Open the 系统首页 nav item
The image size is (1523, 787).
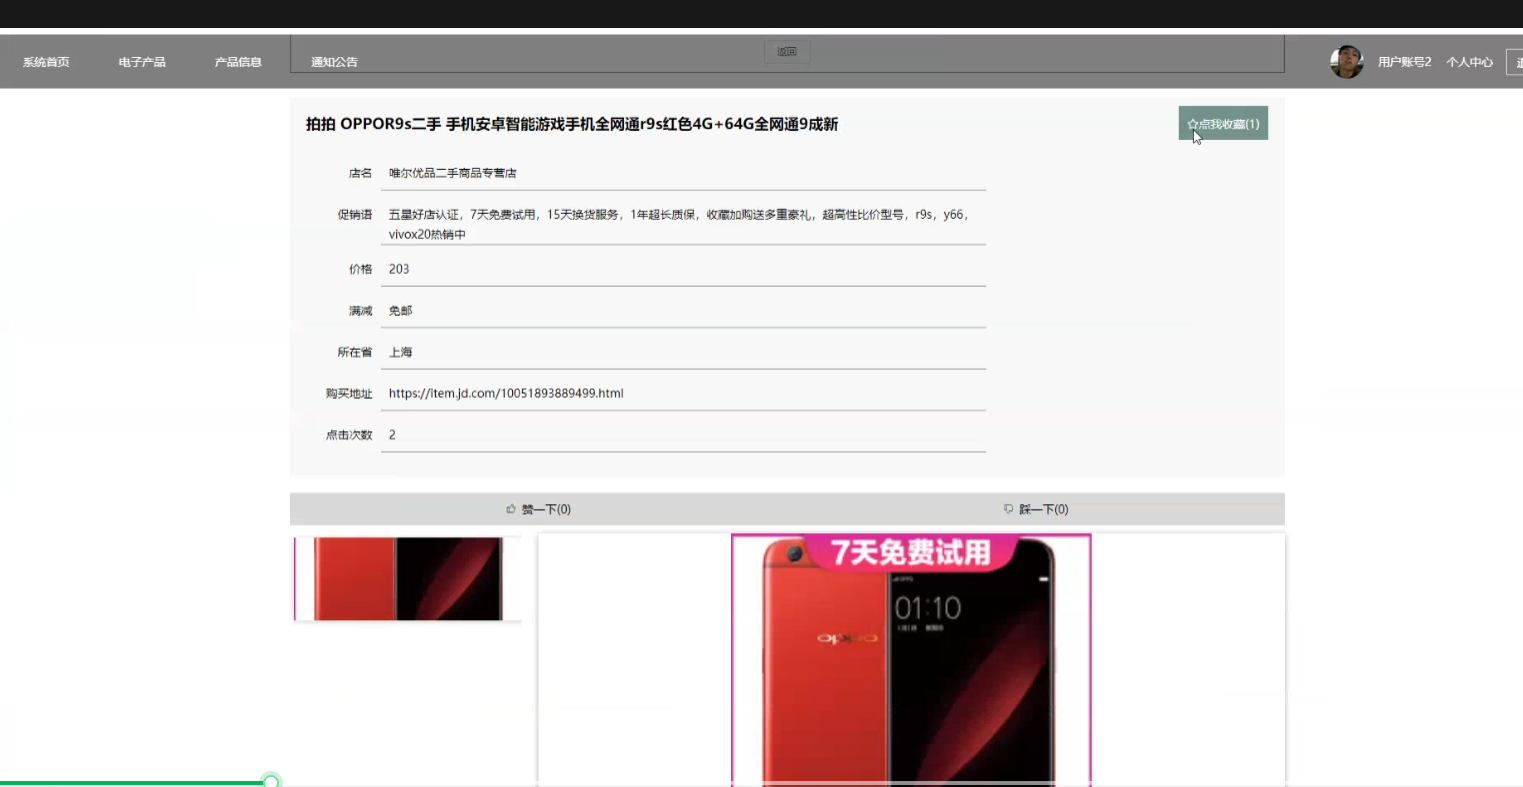[46, 62]
